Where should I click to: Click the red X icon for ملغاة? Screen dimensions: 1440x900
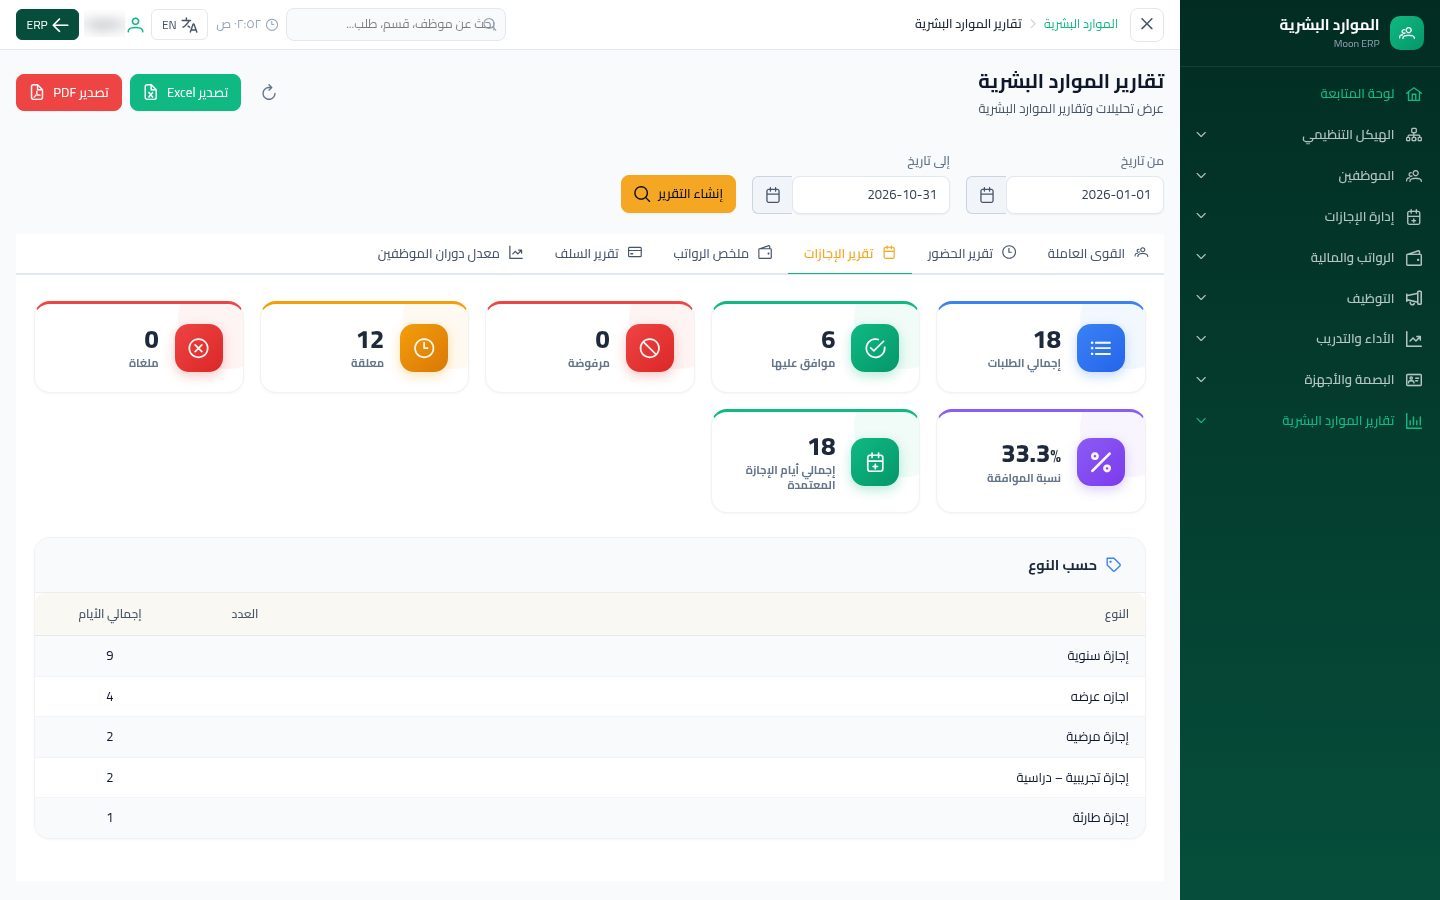click(x=198, y=348)
